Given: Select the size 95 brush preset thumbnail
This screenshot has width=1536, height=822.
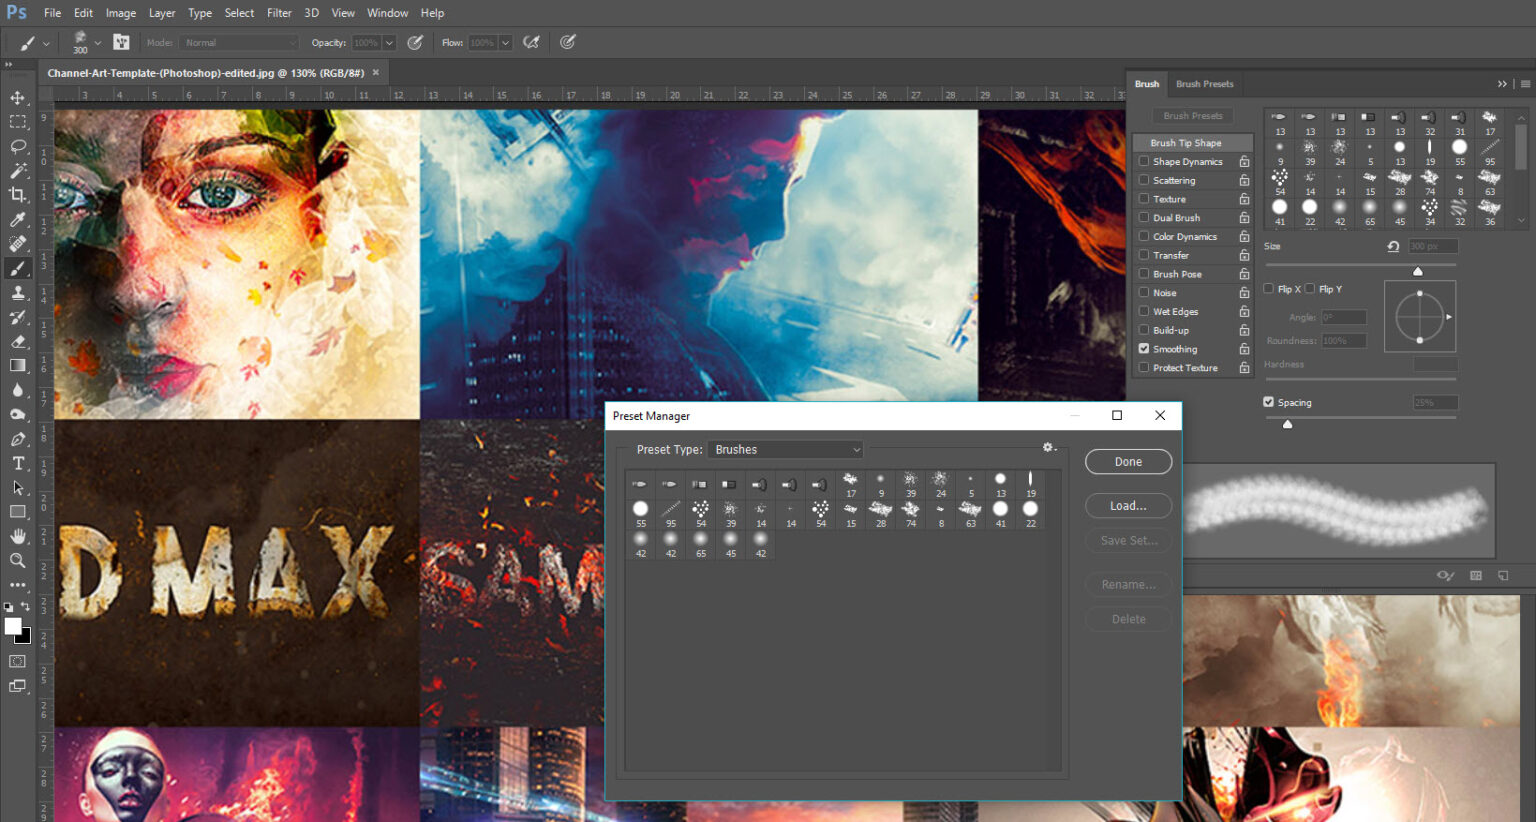Looking at the screenshot, I should coord(671,512).
